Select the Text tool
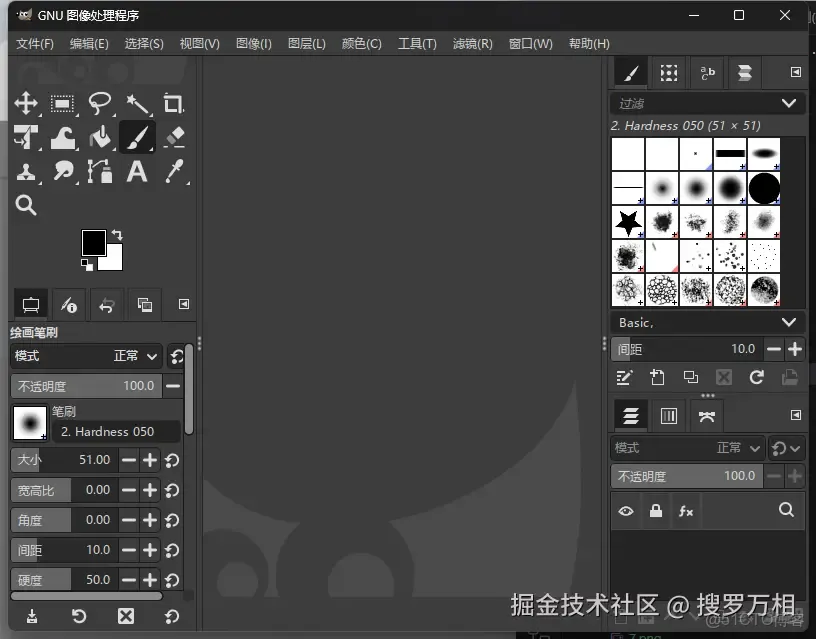The height and width of the screenshot is (639, 816). (x=137, y=172)
